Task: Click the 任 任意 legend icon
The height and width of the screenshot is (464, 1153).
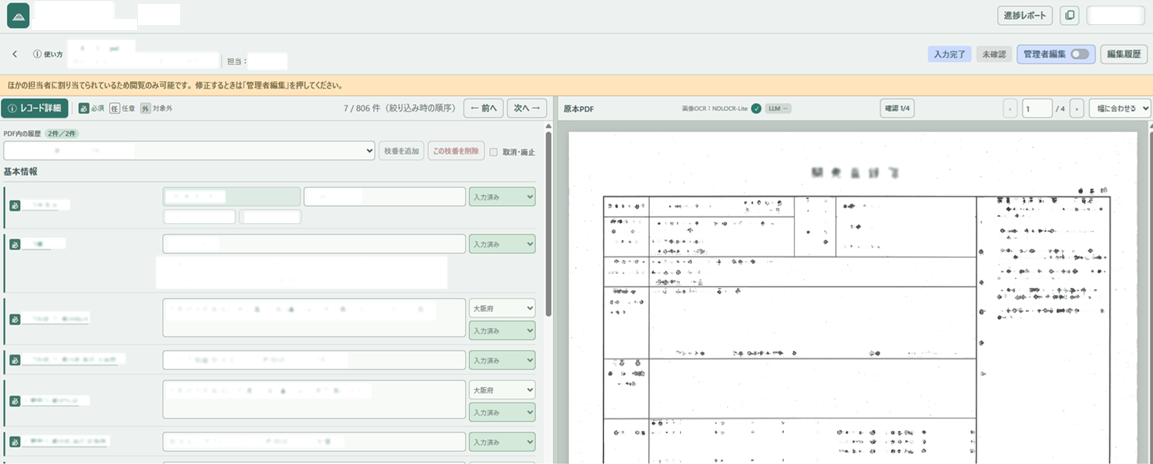Action: pos(114,108)
